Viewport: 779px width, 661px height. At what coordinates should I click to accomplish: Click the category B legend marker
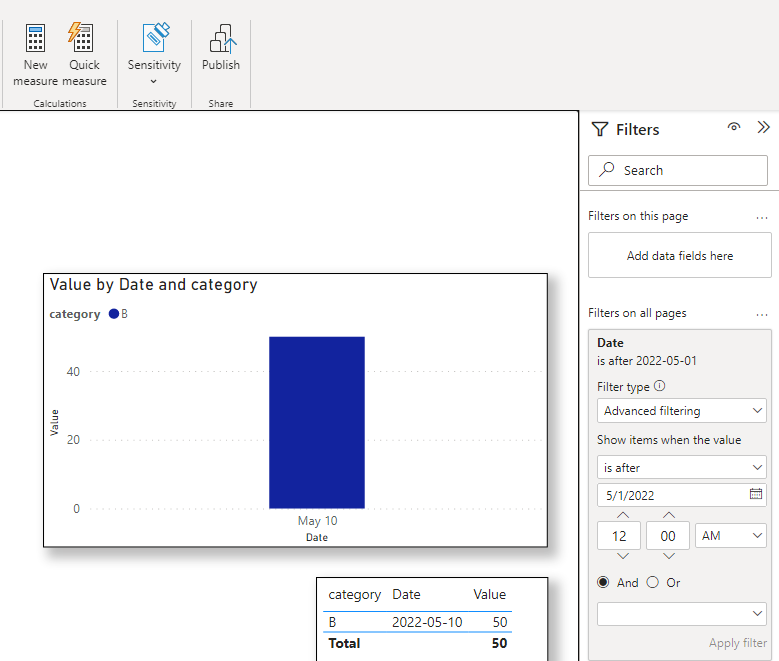[114, 314]
